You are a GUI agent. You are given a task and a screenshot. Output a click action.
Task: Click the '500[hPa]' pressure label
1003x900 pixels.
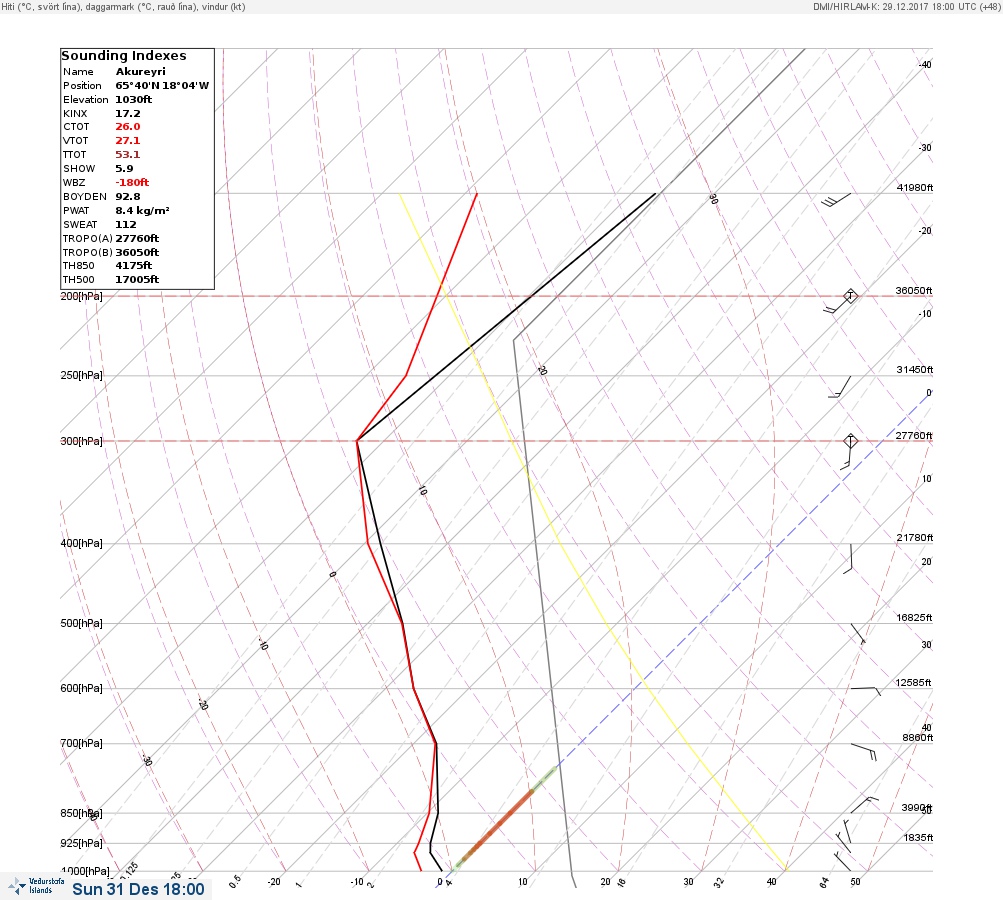point(81,623)
